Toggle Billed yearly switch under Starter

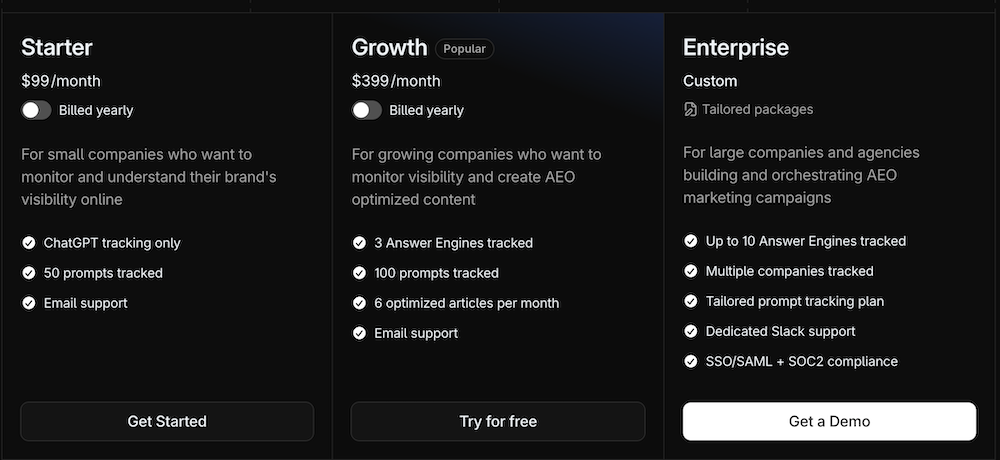pyautogui.click(x=36, y=110)
